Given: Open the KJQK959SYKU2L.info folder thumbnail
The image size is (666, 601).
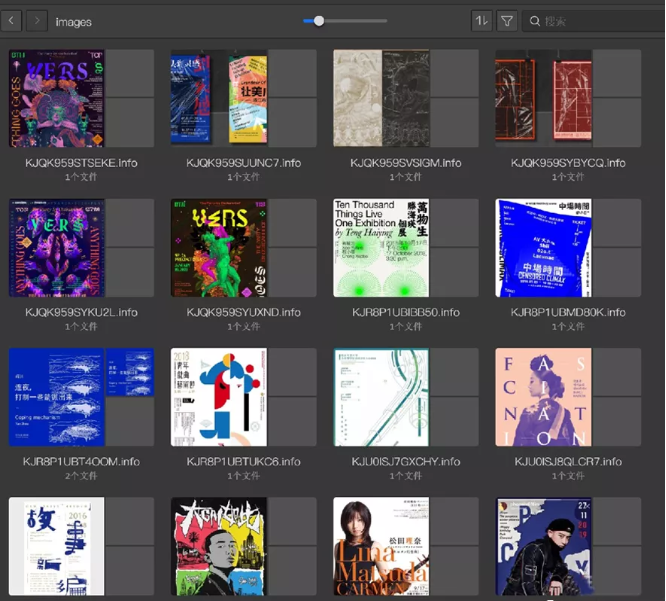Looking at the screenshot, I should [x=81, y=248].
